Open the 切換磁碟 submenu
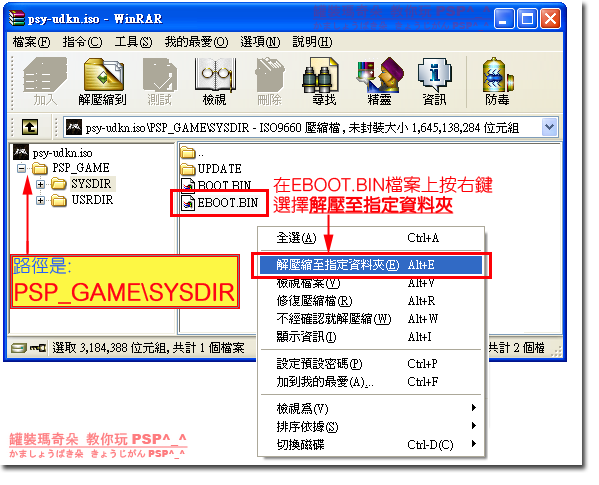599x485 pixels. 371,445
